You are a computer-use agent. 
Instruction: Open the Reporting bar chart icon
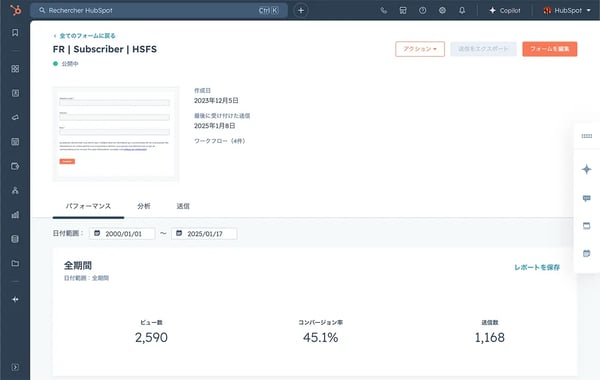click(15, 215)
